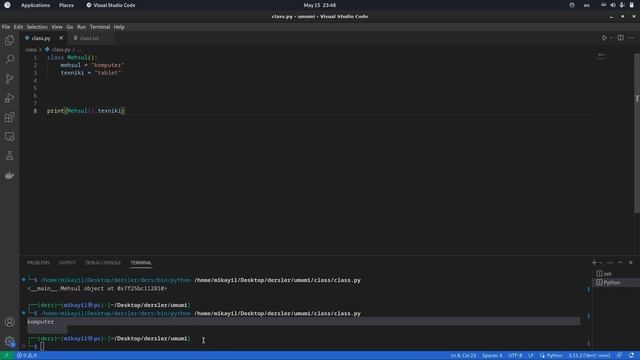Open the editor More Actions ellipsis

pyautogui.click(x=631, y=38)
